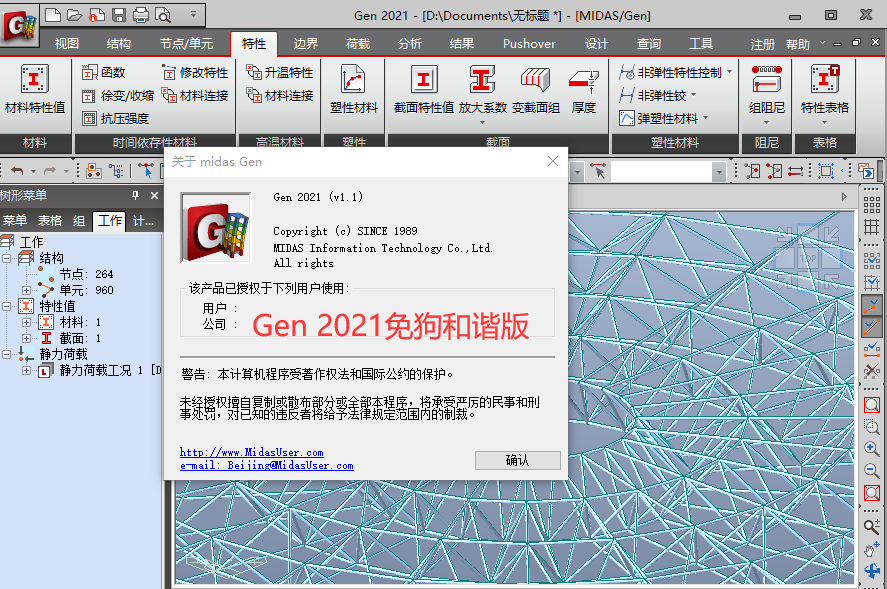Switch to the 节点/单元 ribbon tab
This screenshot has width=887, height=589.
pyautogui.click(x=186, y=44)
